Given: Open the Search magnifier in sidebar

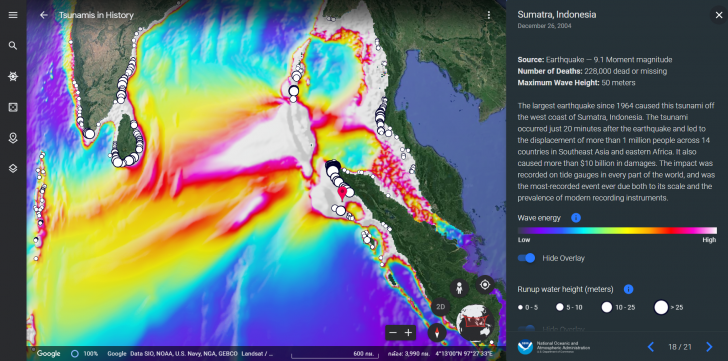Looking at the screenshot, I should [x=13, y=45].
